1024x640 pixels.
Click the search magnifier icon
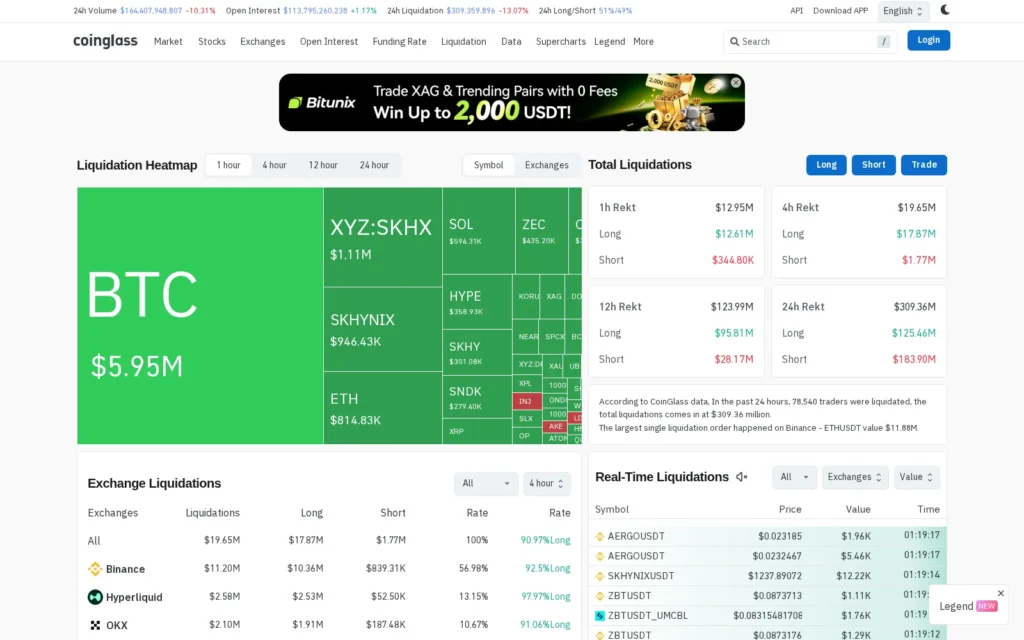[734, 41]
